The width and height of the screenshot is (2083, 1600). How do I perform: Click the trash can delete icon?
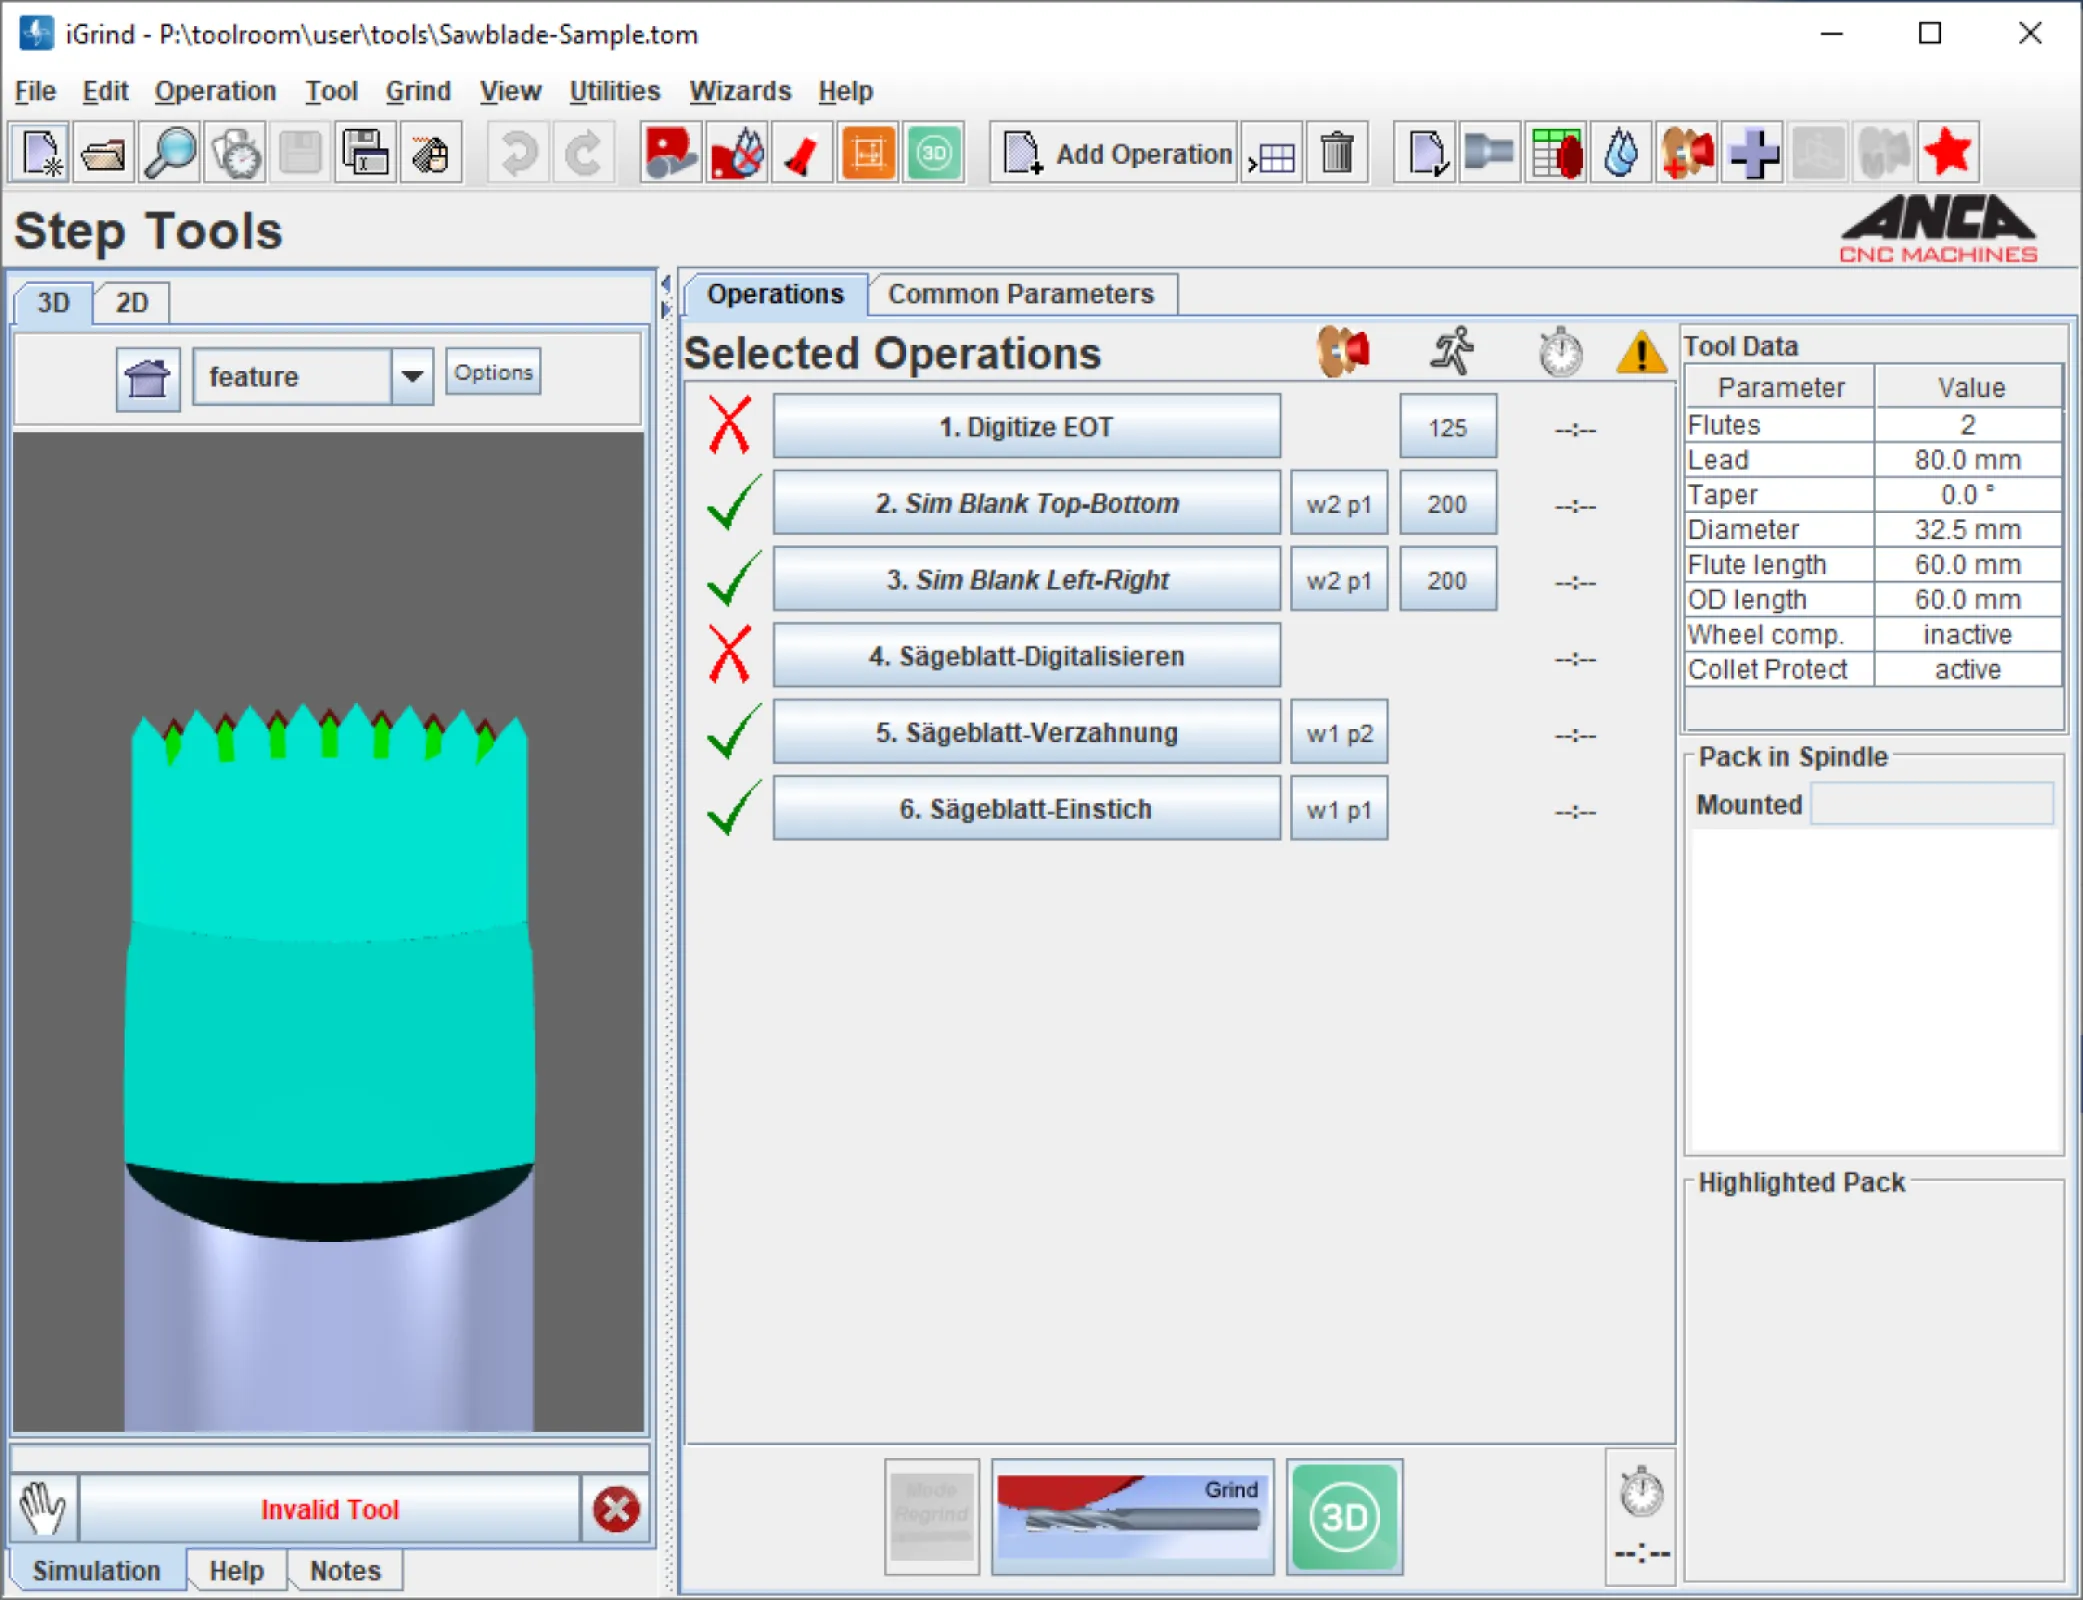(x=1337, y=153)
